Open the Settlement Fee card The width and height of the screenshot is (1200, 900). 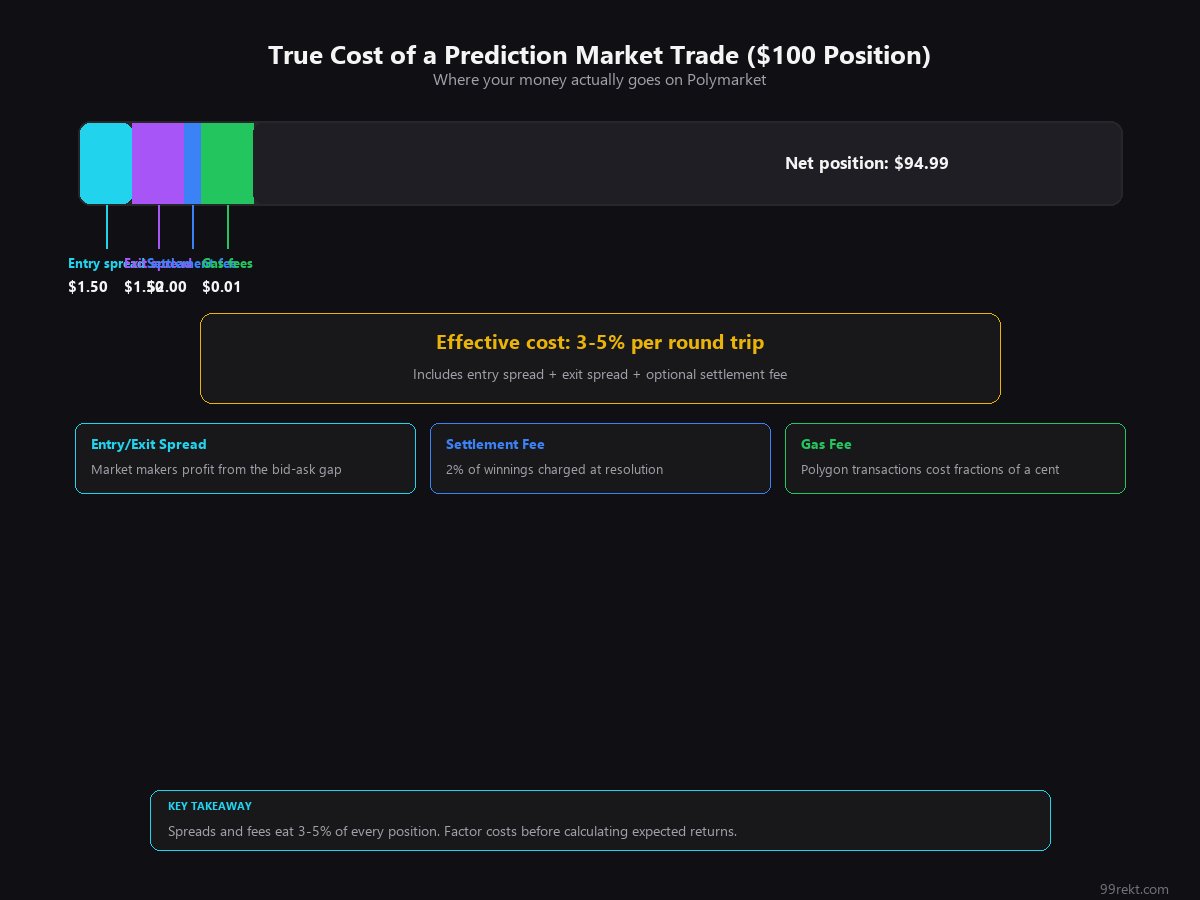coord(600,458)
